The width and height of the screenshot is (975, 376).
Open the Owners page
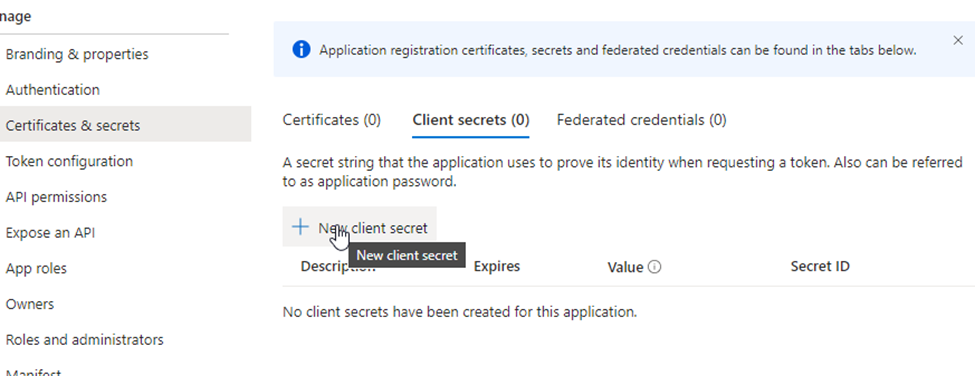click(x=30, y=305)
